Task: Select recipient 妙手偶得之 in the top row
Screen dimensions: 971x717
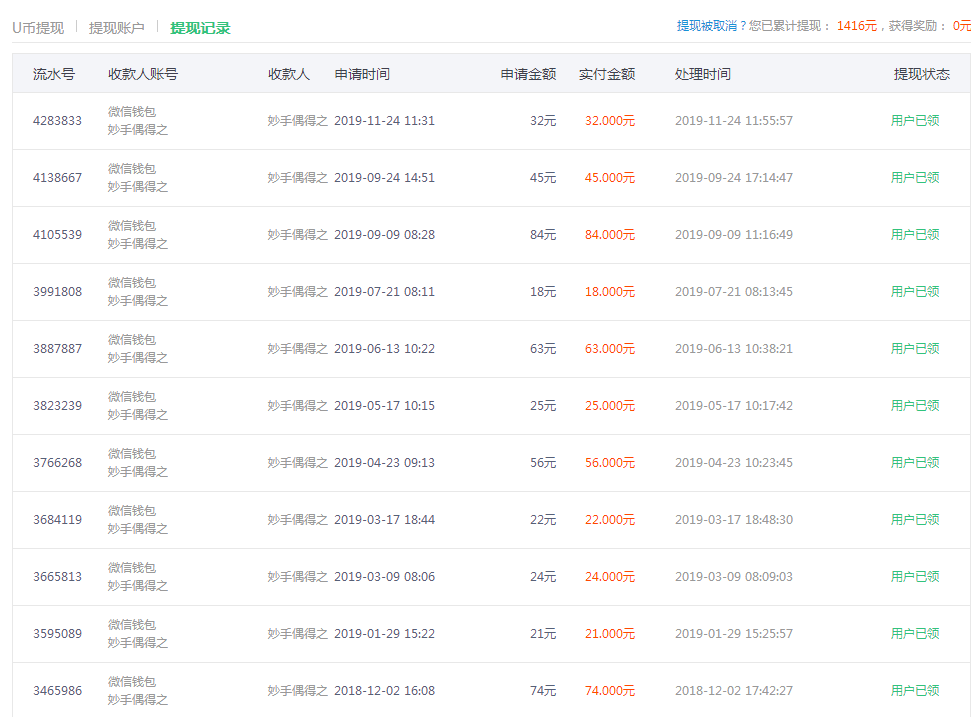Action: pos(298,121)
